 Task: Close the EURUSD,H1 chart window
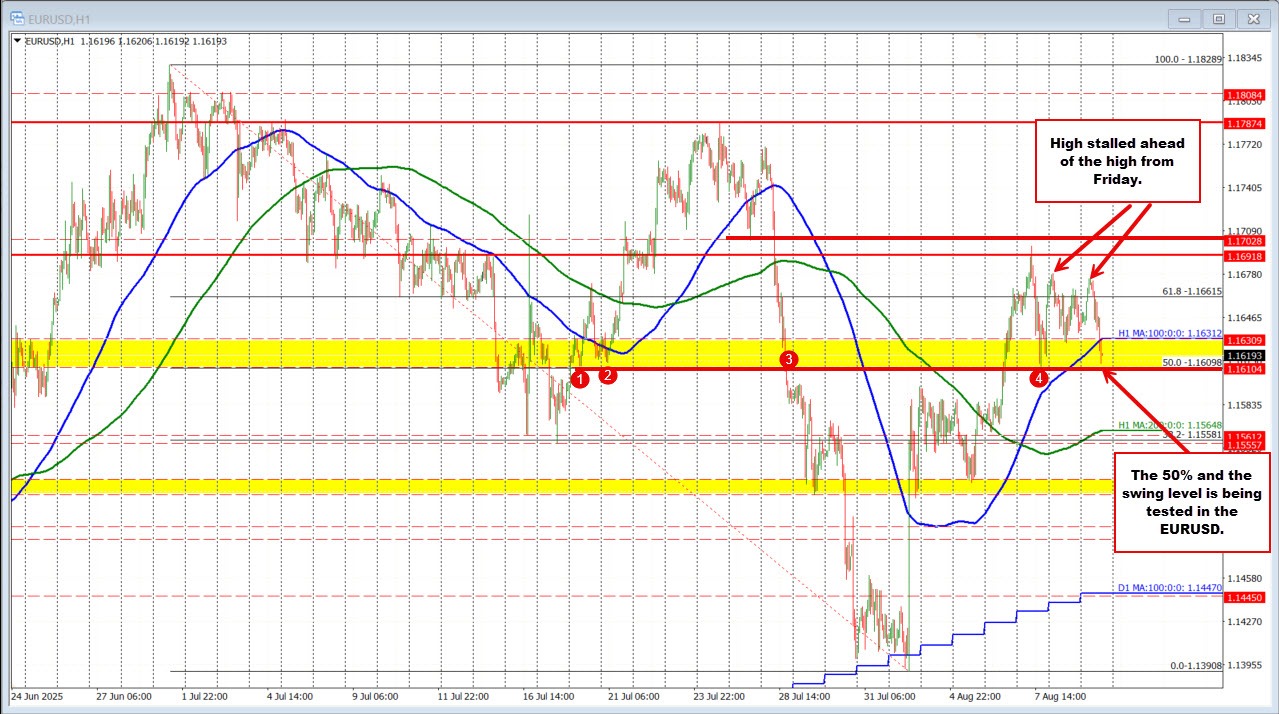tap(1252, 18)
